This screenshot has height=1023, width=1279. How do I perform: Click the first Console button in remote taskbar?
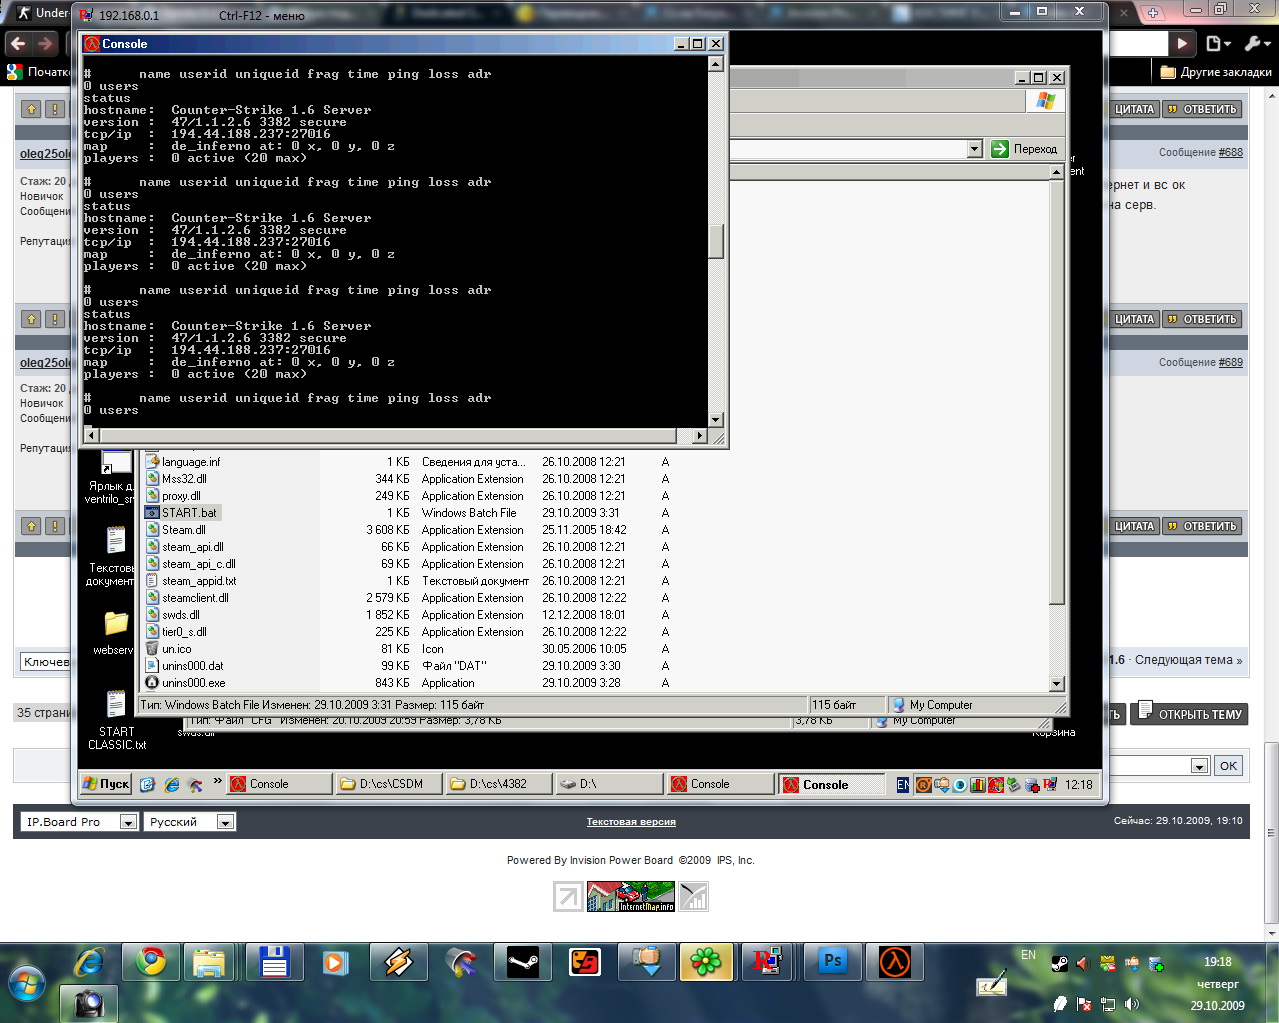coord(279,784)
